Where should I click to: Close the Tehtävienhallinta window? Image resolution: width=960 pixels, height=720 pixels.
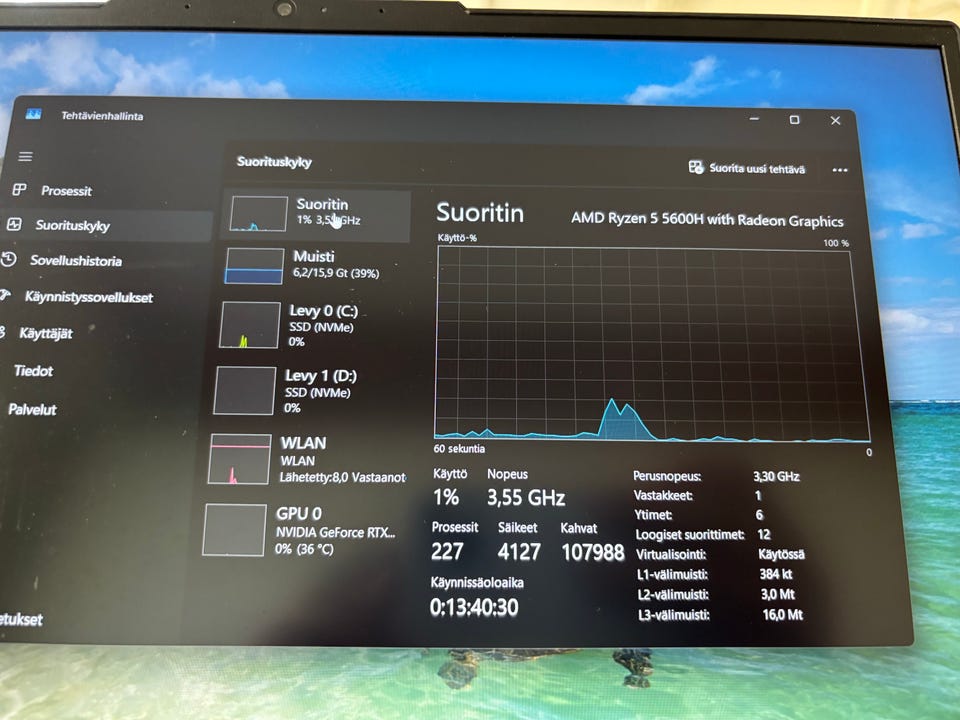[835, 121]
